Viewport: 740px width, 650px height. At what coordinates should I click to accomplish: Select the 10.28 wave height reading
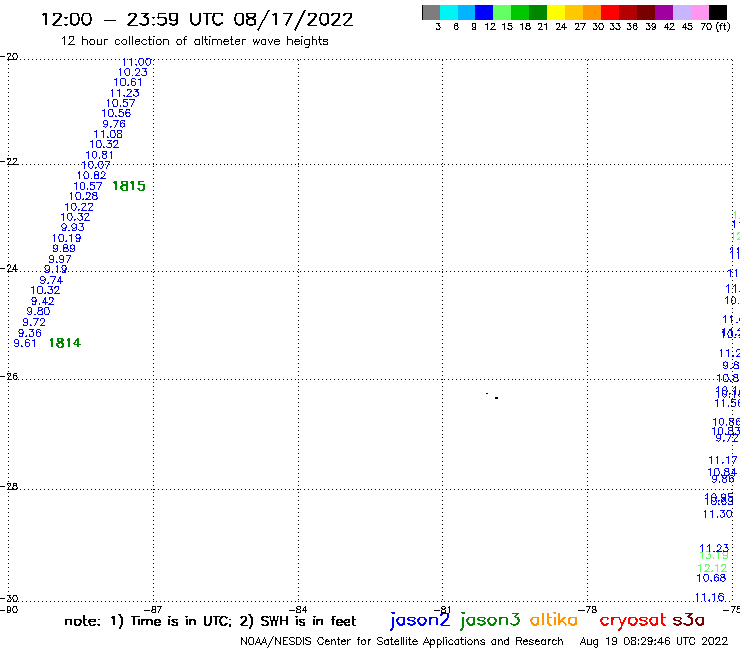click(x=84, y=196)
